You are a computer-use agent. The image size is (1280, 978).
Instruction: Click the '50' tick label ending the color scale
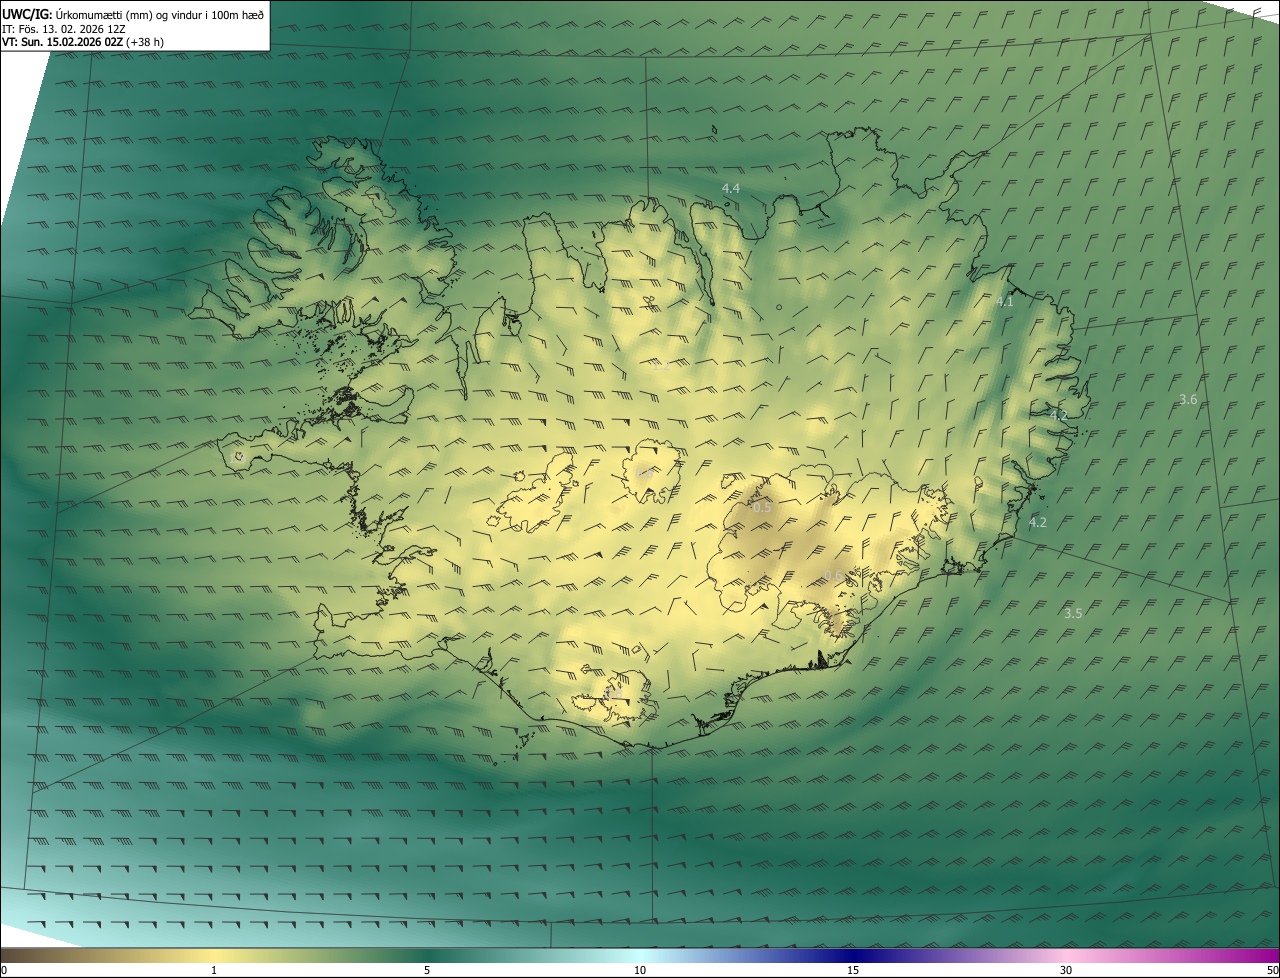coord(1272,970)
